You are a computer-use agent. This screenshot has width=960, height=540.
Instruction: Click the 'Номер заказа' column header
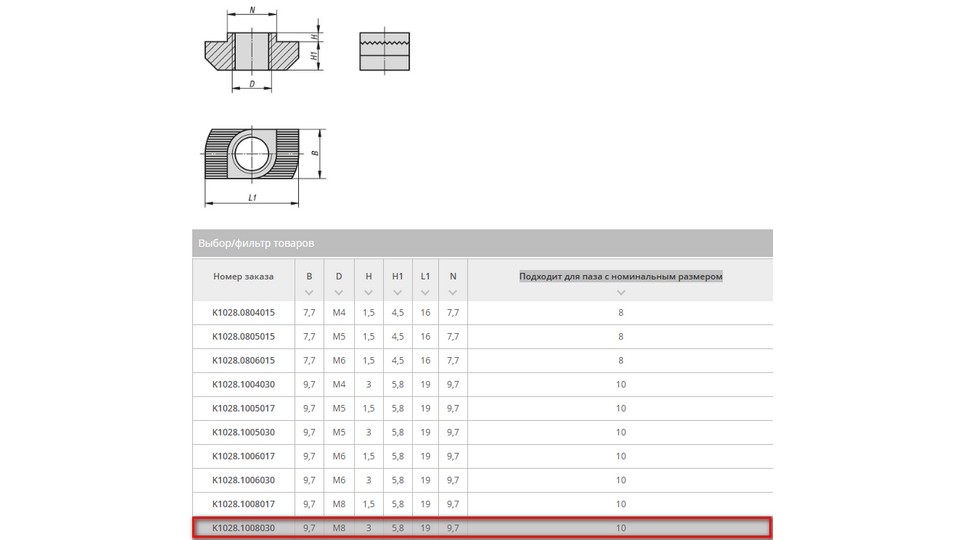[243, 276]
